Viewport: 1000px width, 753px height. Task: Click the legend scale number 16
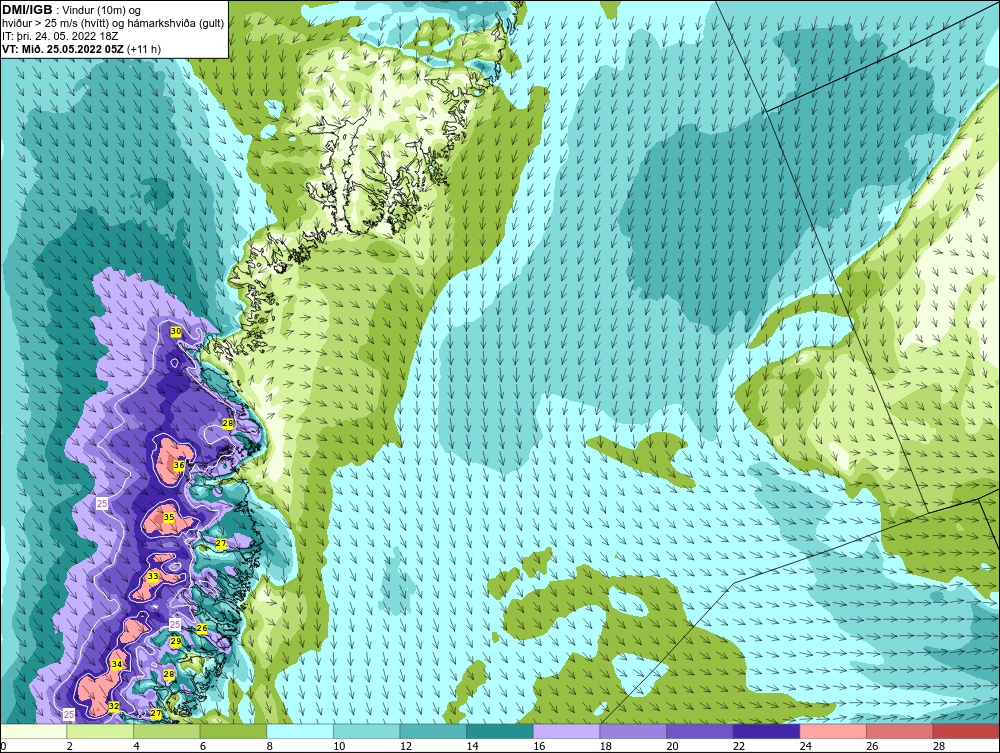(539, 746)
